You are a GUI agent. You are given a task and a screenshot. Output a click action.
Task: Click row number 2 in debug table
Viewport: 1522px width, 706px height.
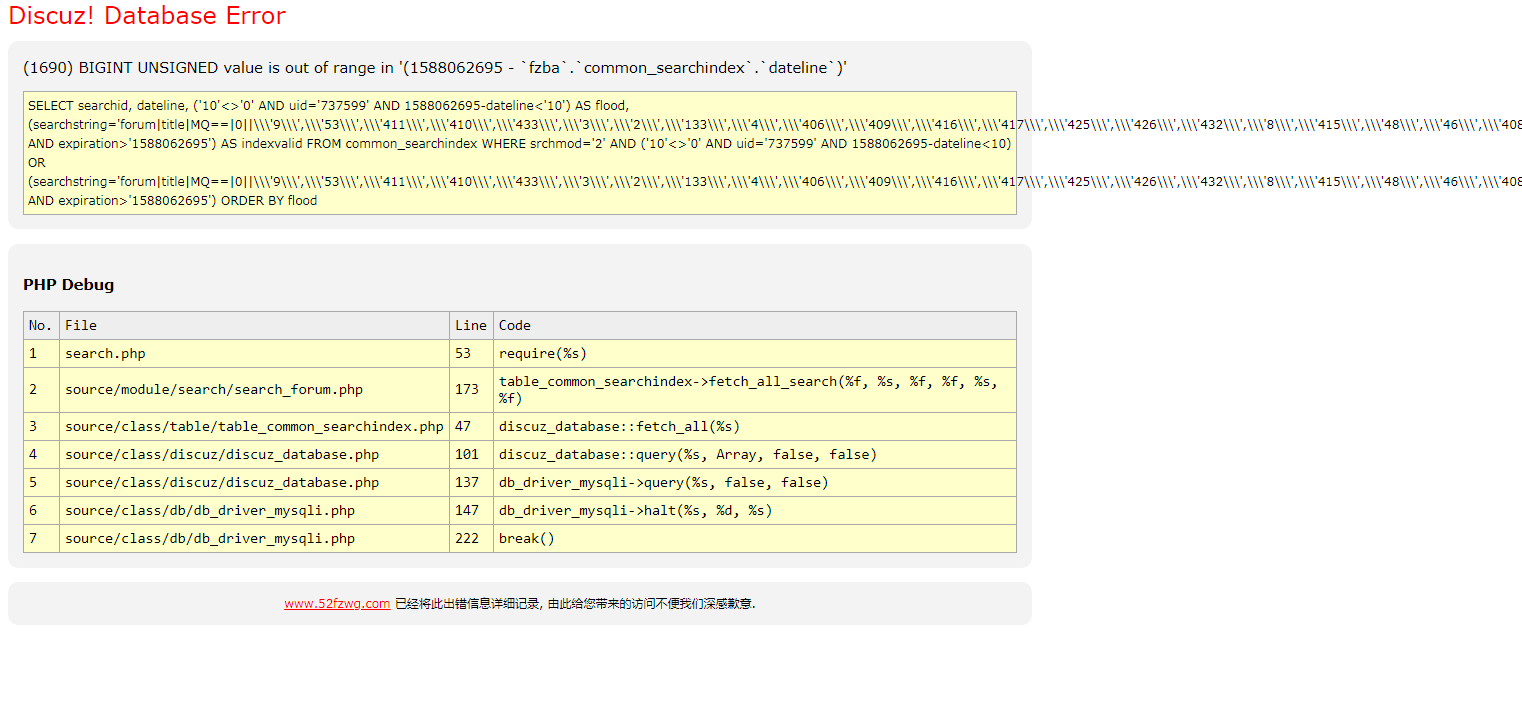(41, 390)
